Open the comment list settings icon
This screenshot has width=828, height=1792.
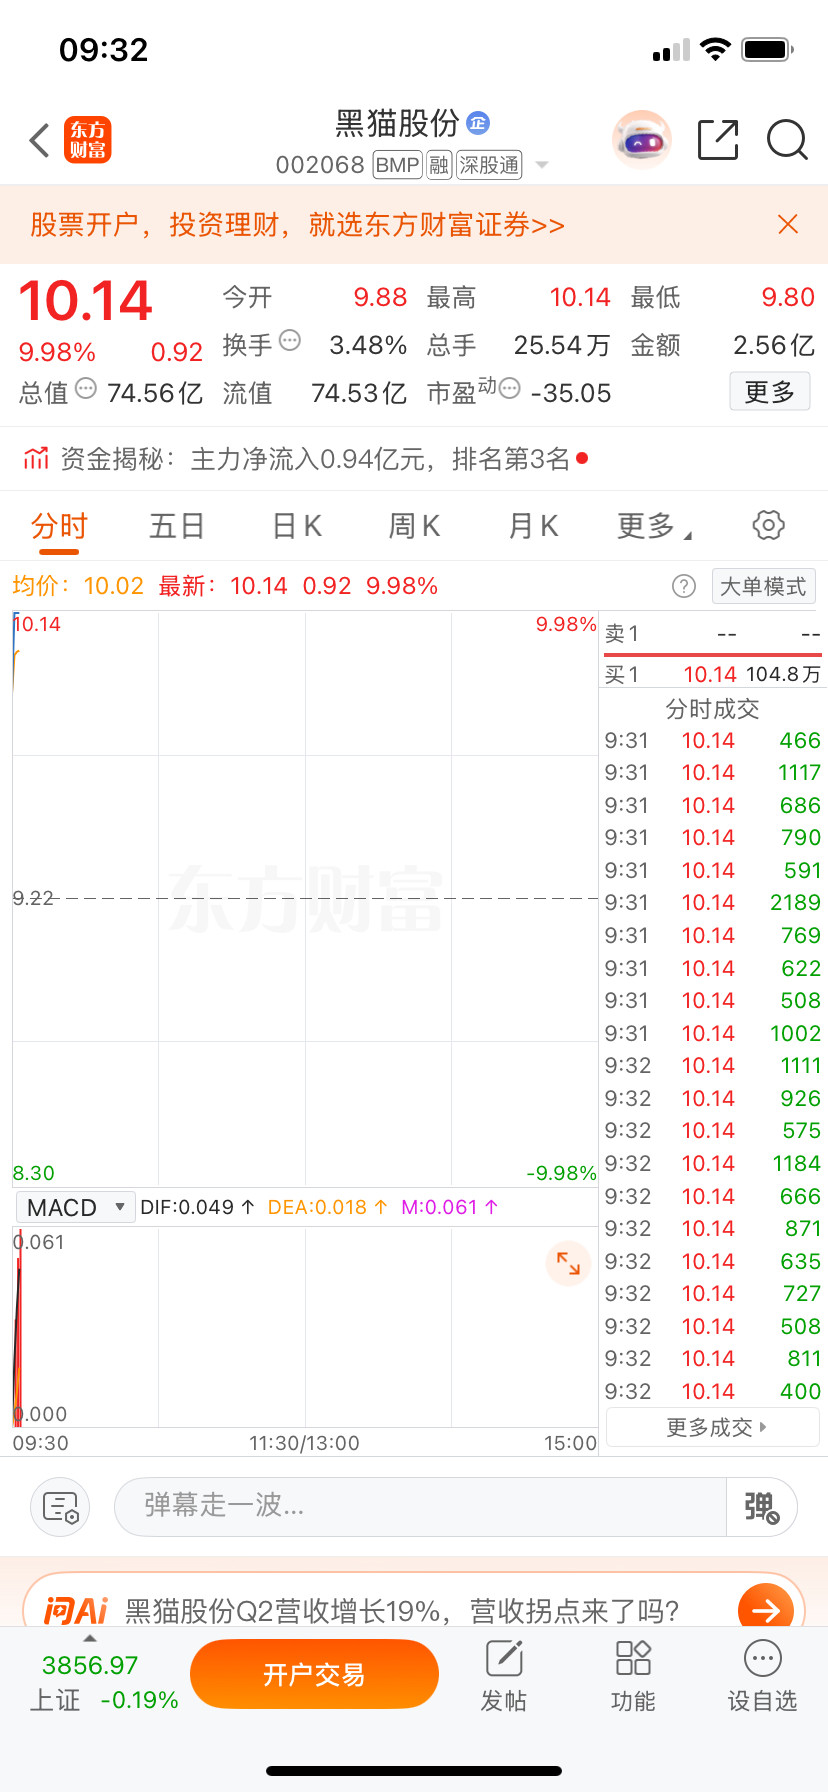tap(61, 1507)
